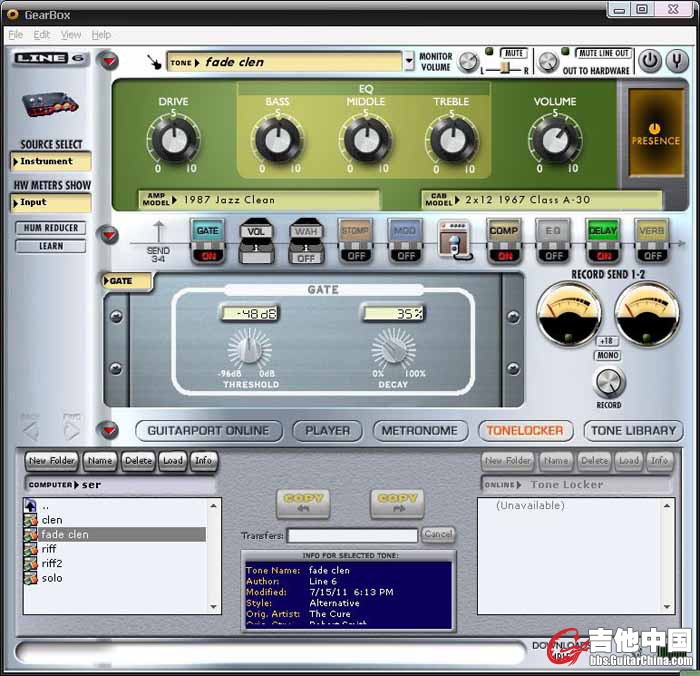700x676 pixels.
Task: Click the LEARN button
Action: tap(50, 246)
